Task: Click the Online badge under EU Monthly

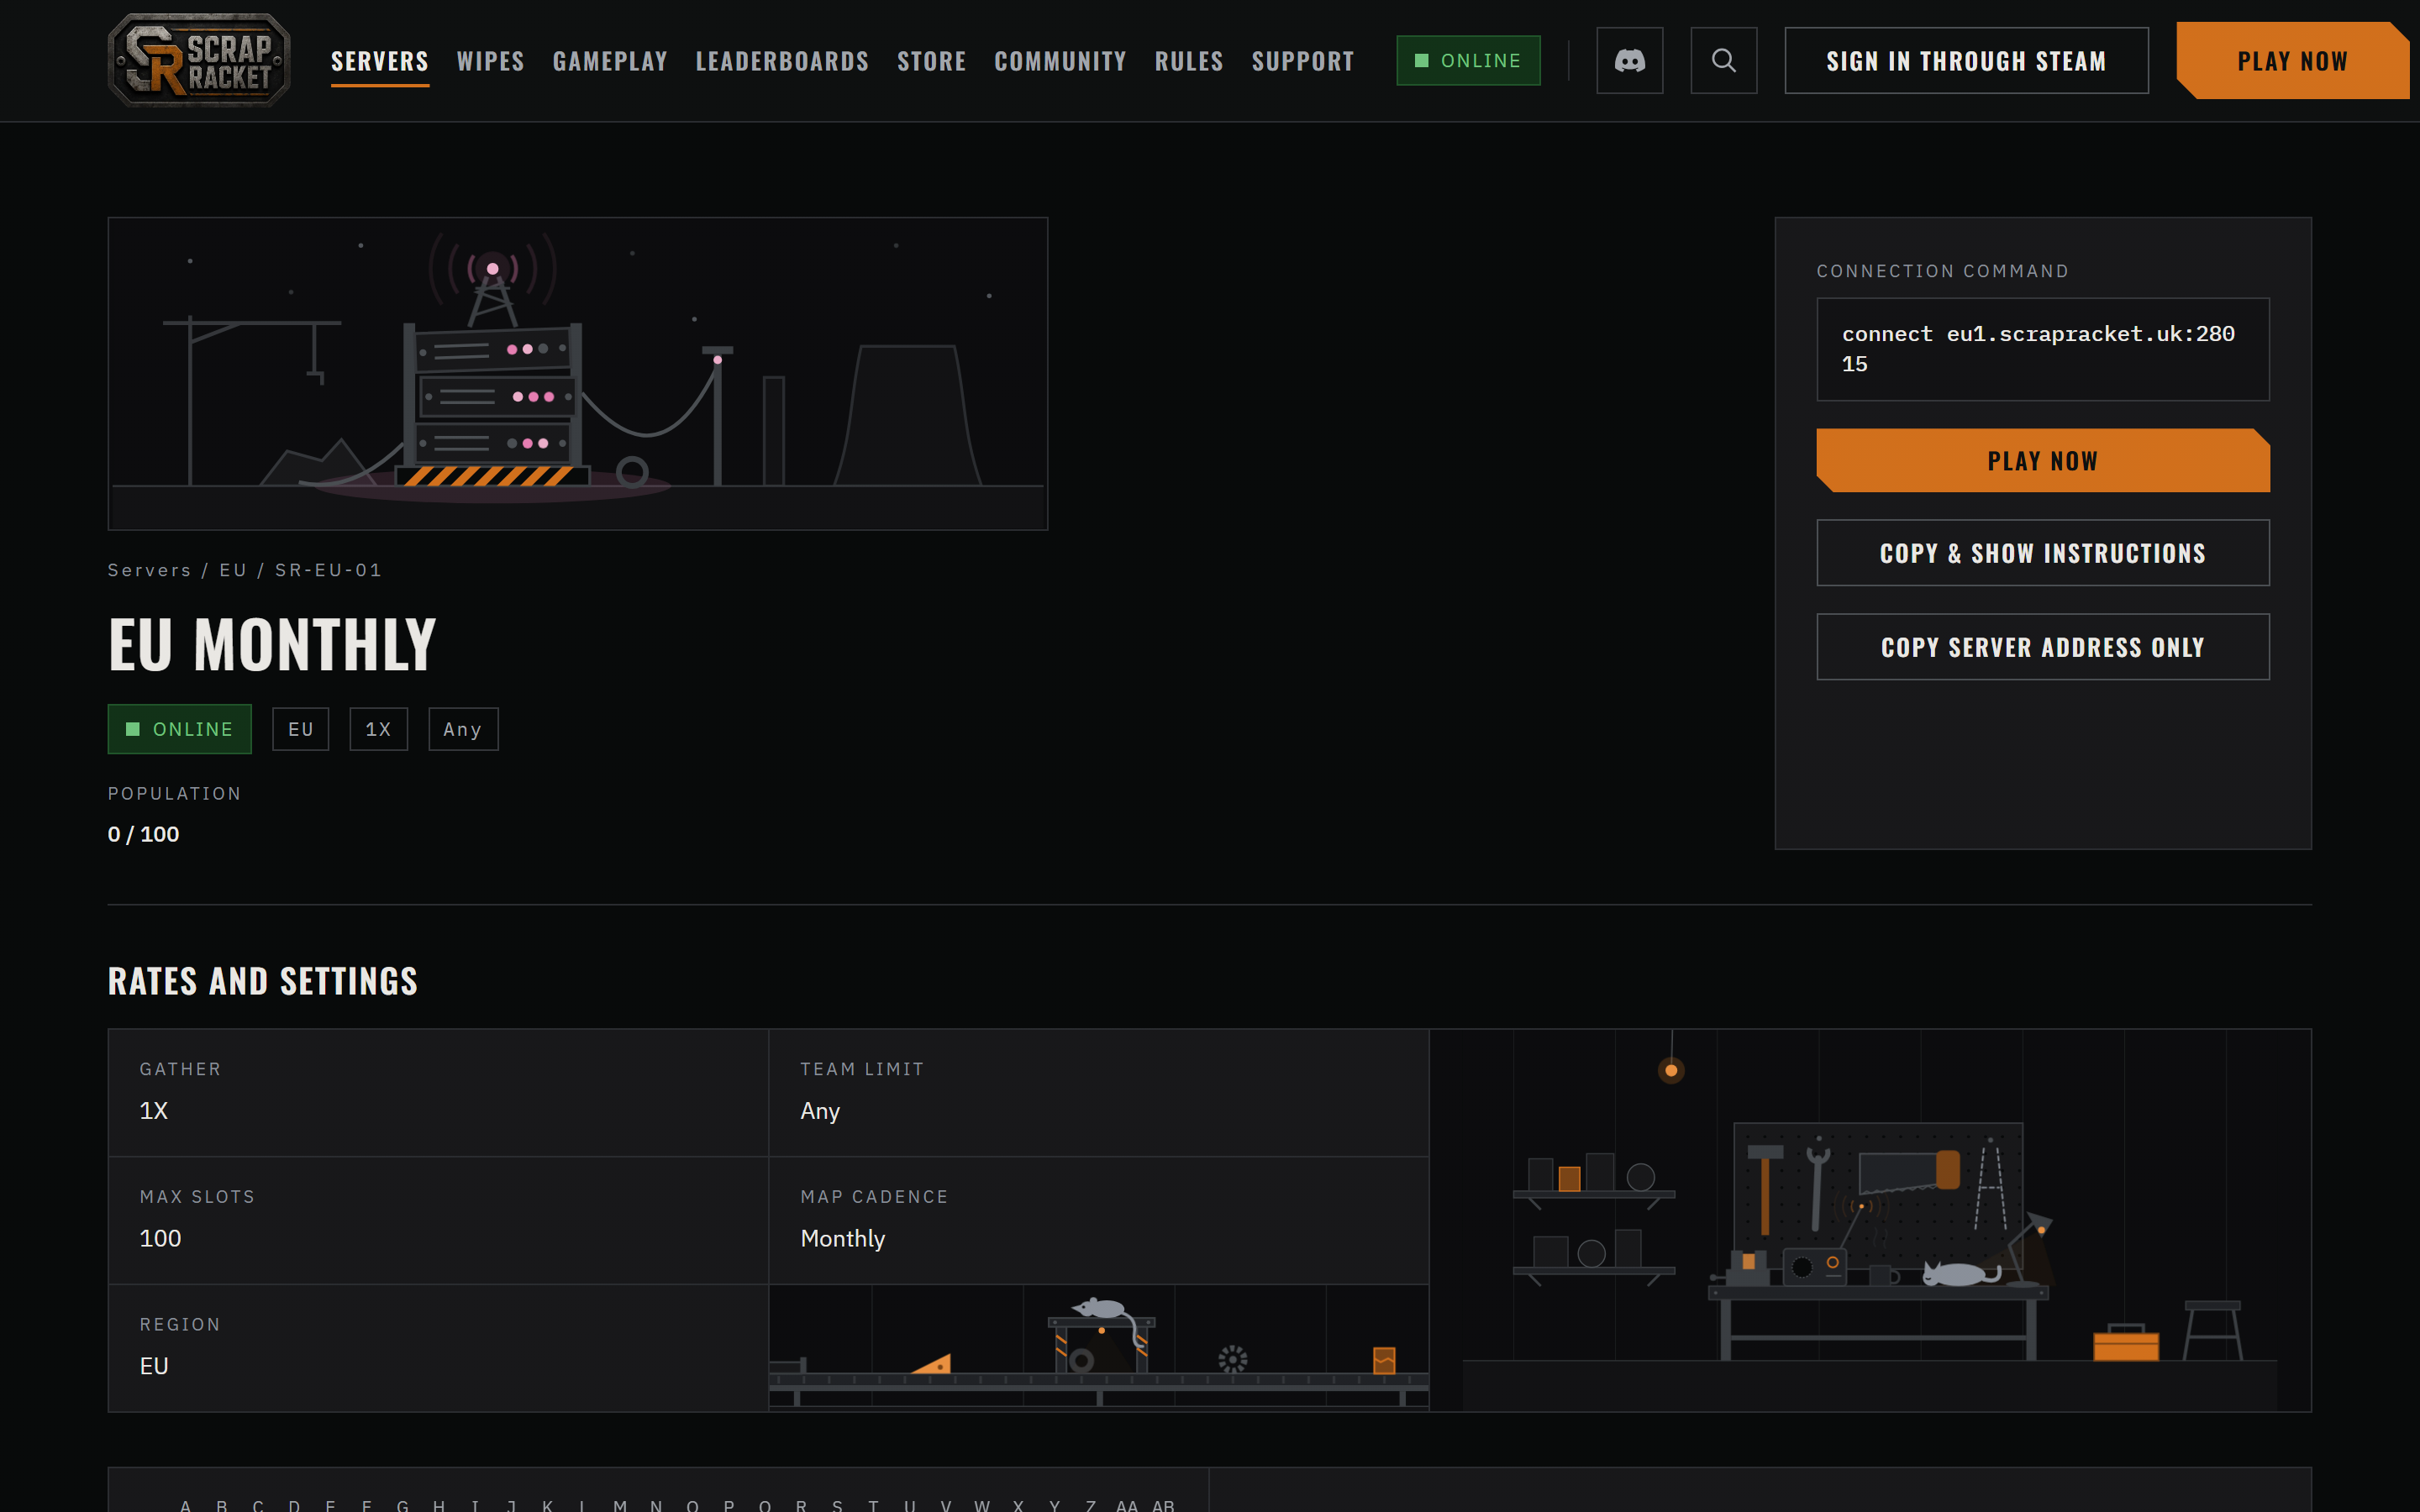Action: pos(179,729)
